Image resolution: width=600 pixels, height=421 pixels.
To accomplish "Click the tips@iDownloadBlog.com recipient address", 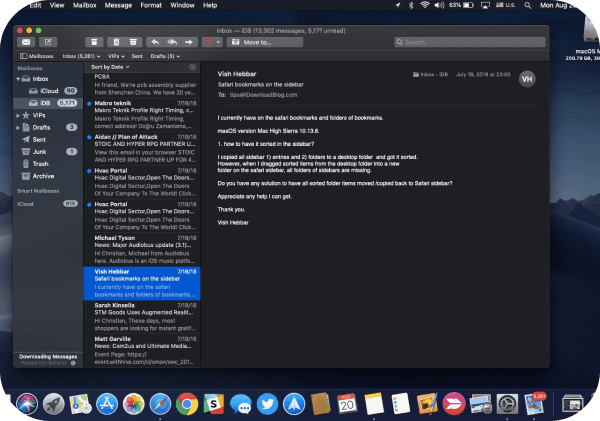I will point(263,95).
